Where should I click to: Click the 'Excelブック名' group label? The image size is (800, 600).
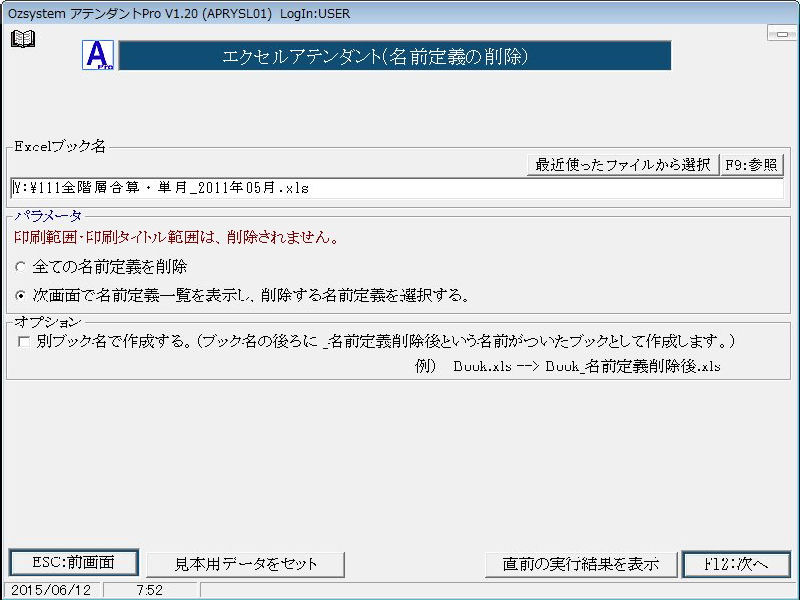coord(60,146)
